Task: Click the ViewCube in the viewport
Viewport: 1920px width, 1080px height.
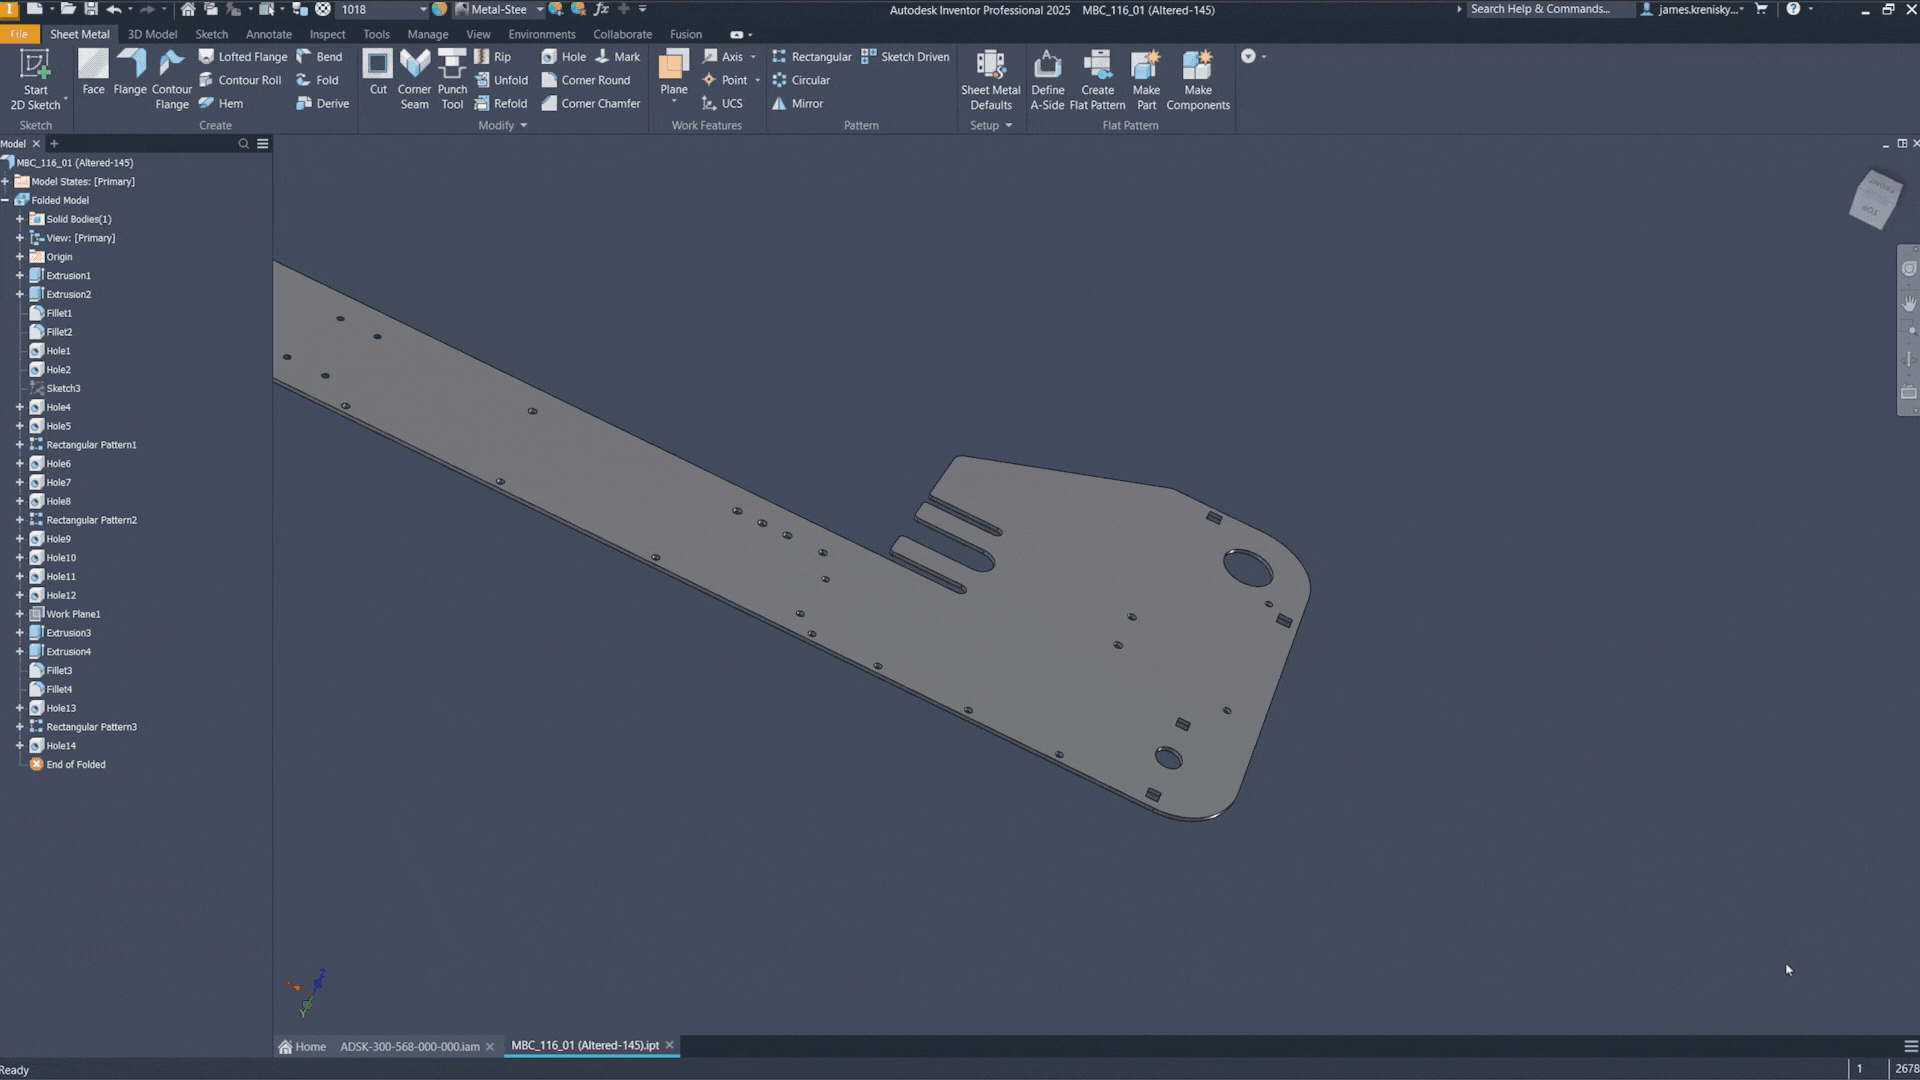Action: [x=1874, y=199]
